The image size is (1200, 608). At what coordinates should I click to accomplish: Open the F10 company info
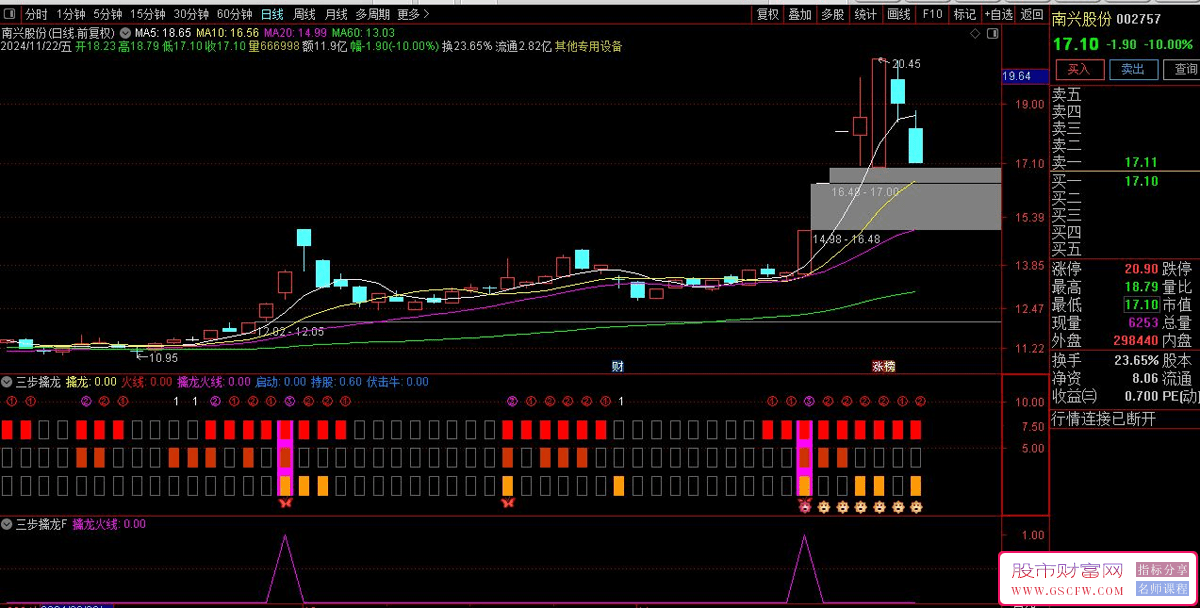pyautogui.click(x=932, y=14)
